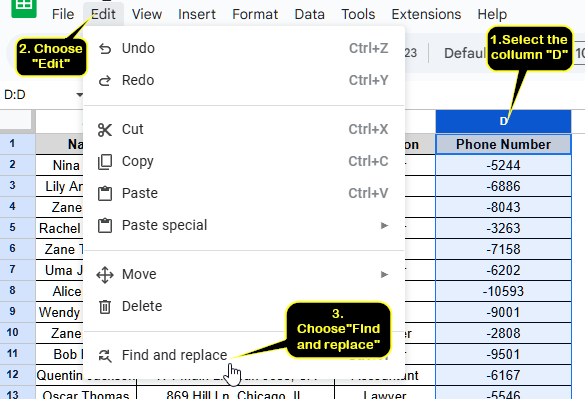585x399 pixels.
Task: Click the Paste clipboard icon
Action: 105,193
